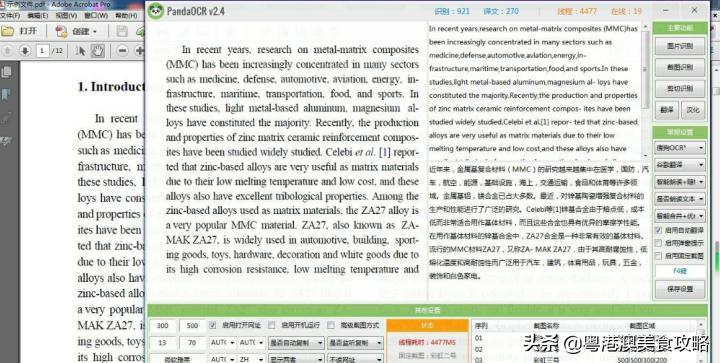Image resolution: width=720 pixels, height=363 pixels.
Task: Click the 常用设置 green header
Action: [680, 132]
